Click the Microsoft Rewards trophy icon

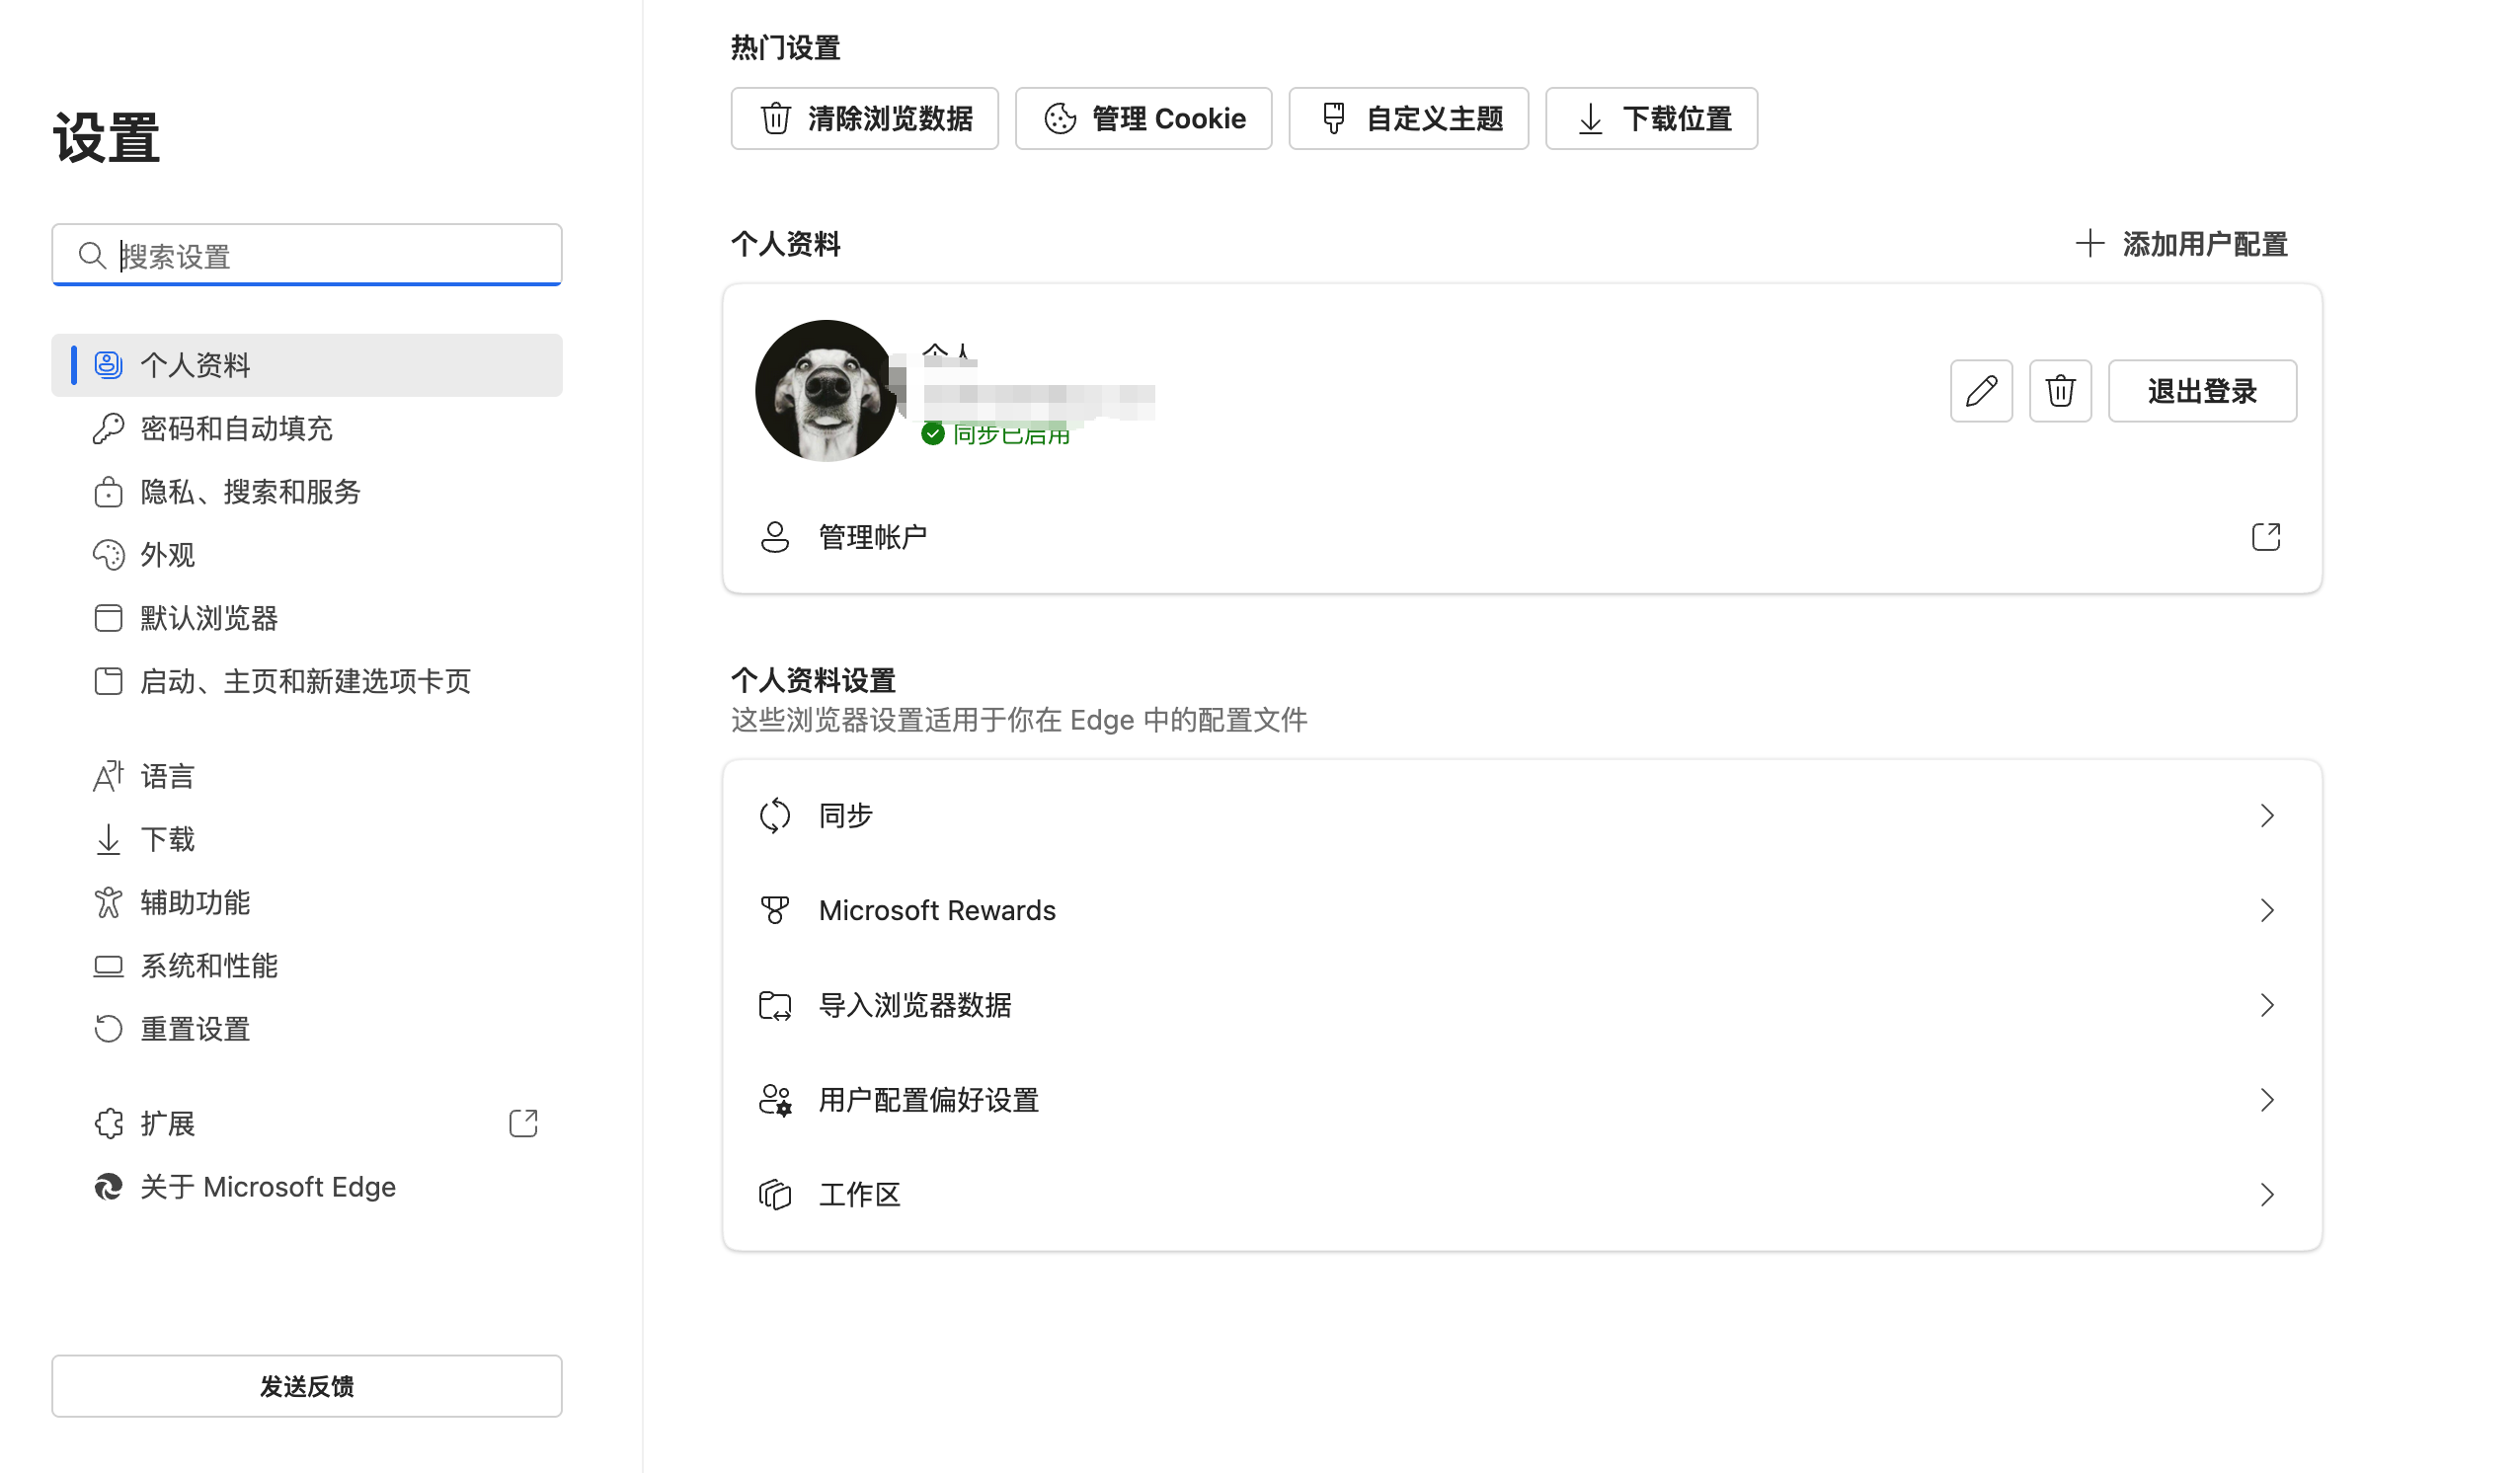[774, 910]
